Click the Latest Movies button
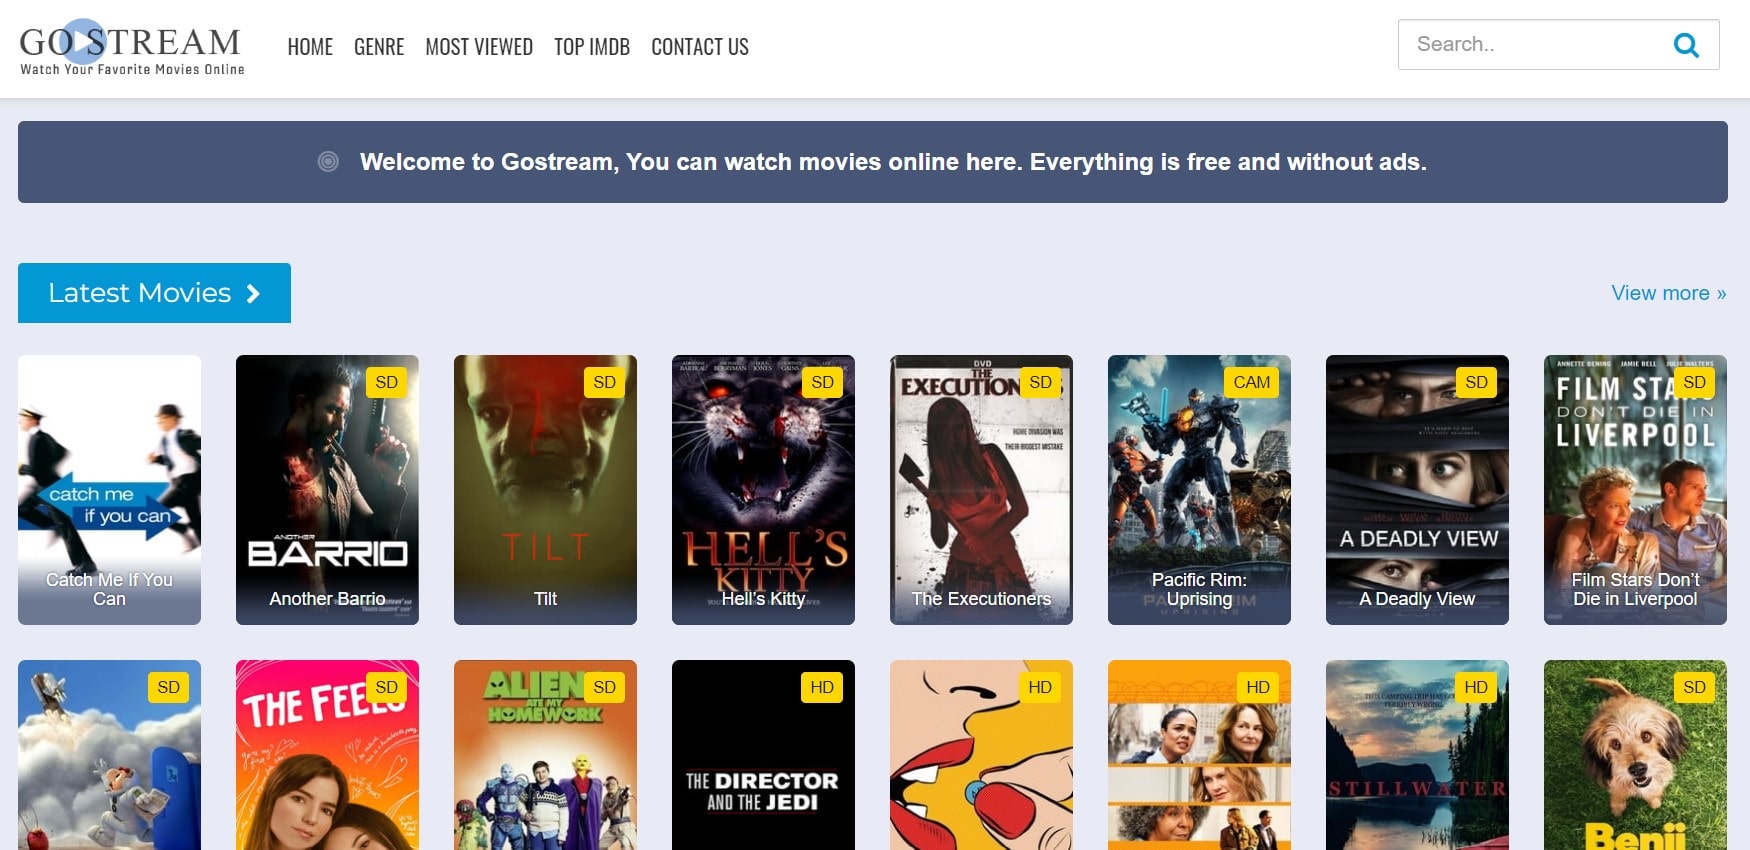Viewport: 1750px width, 850px height. [154, 293]
